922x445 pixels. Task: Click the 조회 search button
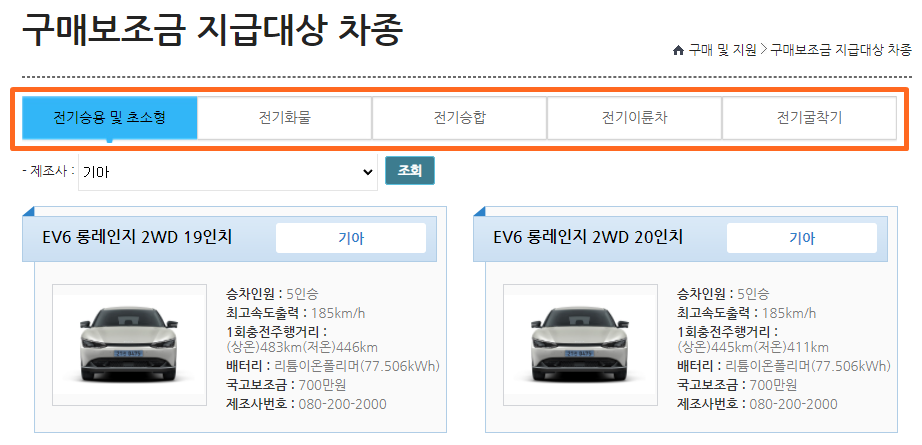[x=410, y=170]
